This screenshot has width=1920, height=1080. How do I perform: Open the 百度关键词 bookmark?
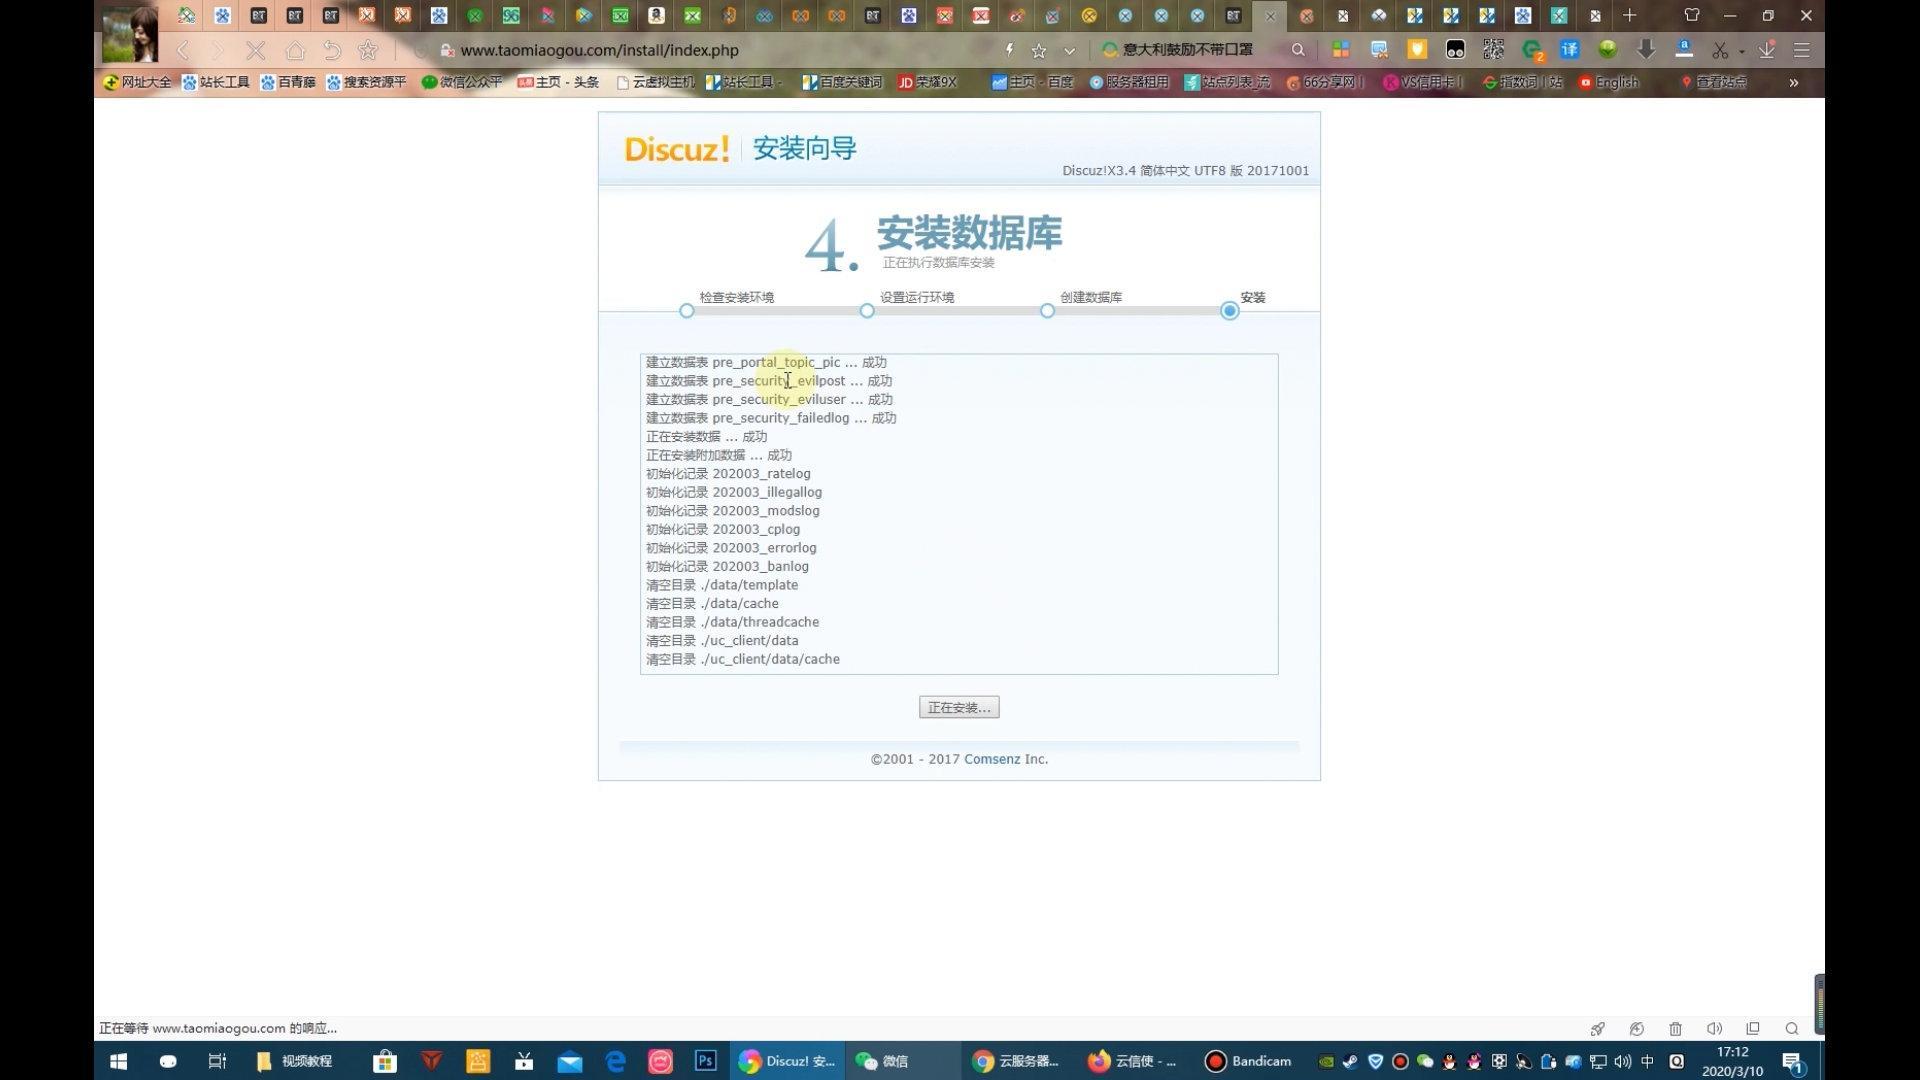pyautogui.click(x=842, y=82)
